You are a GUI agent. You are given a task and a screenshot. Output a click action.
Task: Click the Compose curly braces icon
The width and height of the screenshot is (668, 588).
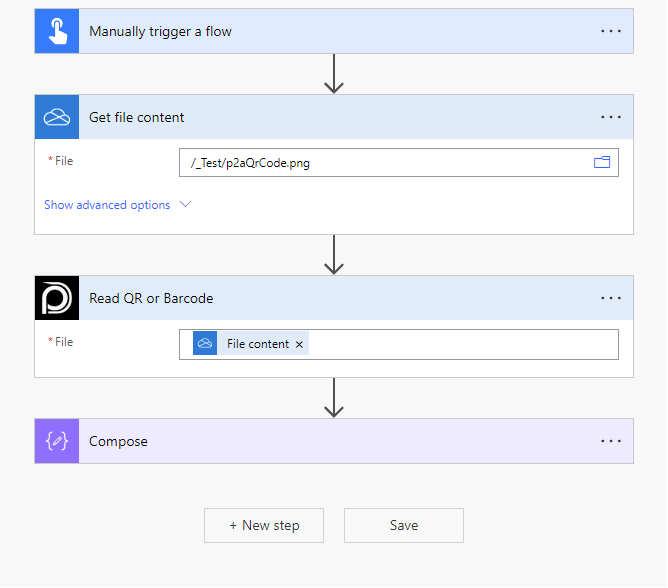[x=57, y=441]
